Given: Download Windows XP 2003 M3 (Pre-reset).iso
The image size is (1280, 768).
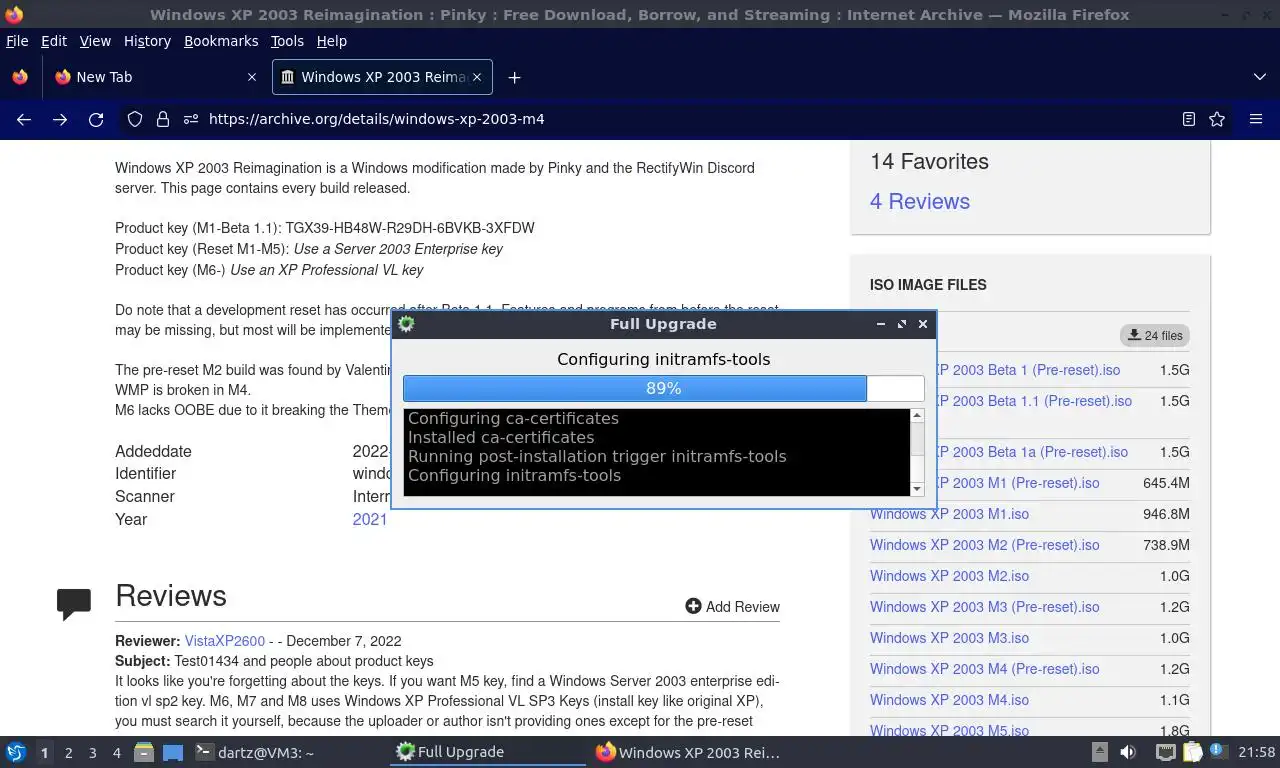Looking at the screenshot, I should coord(984,607).
